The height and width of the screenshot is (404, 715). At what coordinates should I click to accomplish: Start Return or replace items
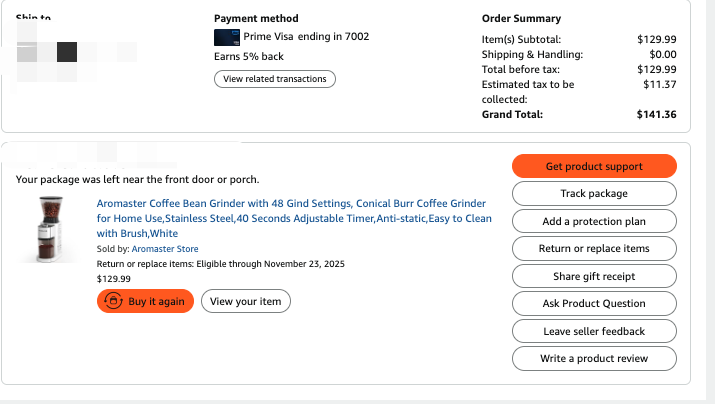point(594,248)
